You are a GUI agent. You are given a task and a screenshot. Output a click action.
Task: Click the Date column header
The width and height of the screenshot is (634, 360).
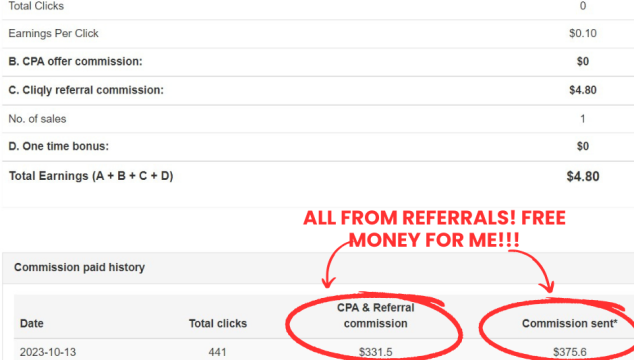click(32, 324)
